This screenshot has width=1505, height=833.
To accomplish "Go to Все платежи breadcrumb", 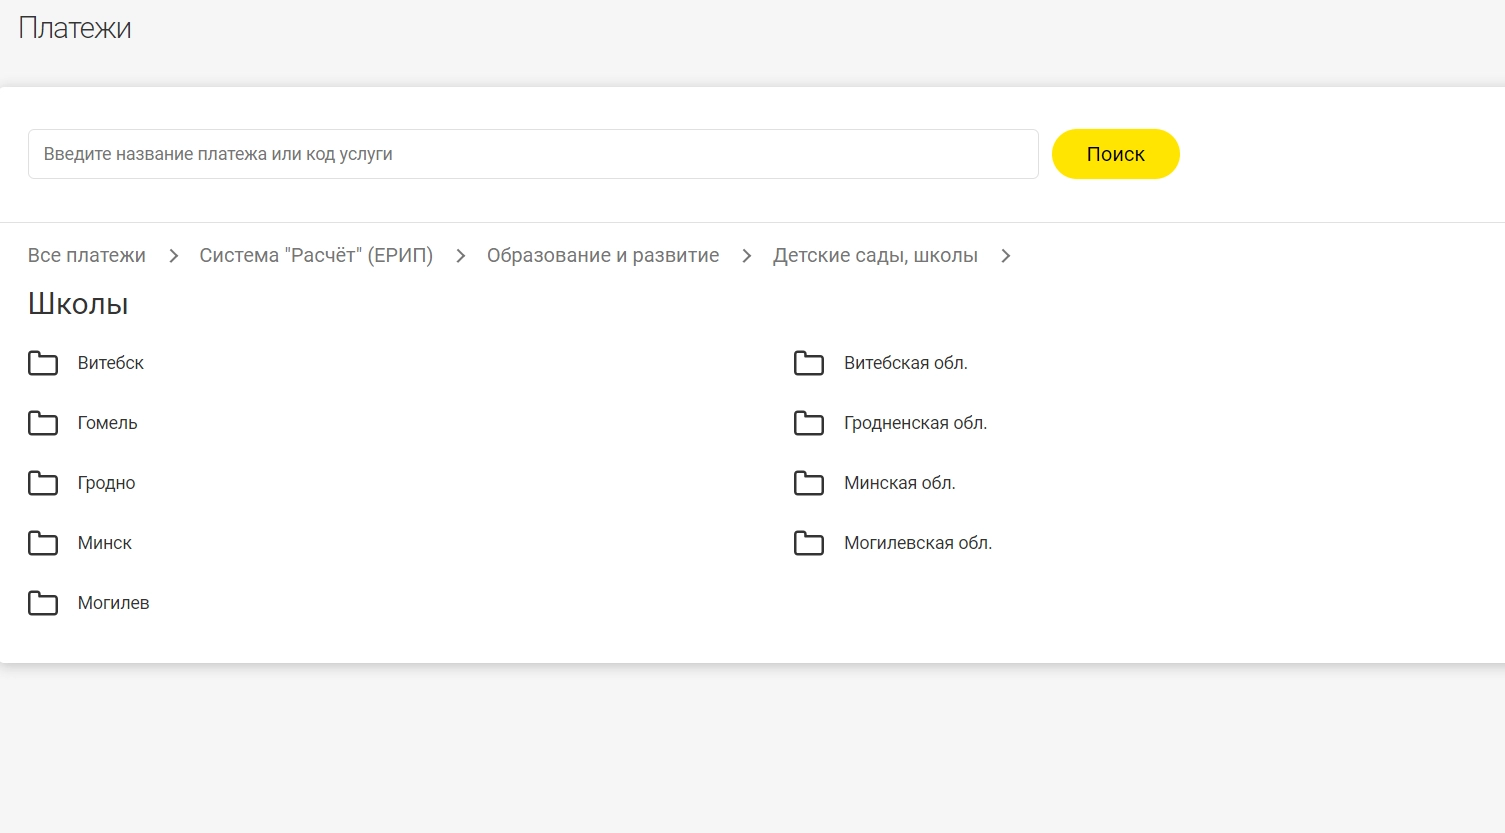I will pyautogui.click(x=87, y=255).
